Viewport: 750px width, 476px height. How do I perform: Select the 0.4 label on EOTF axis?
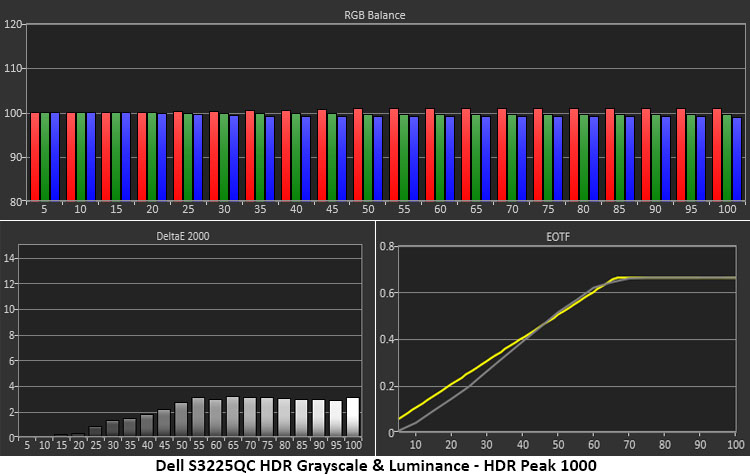click(387, 340)
